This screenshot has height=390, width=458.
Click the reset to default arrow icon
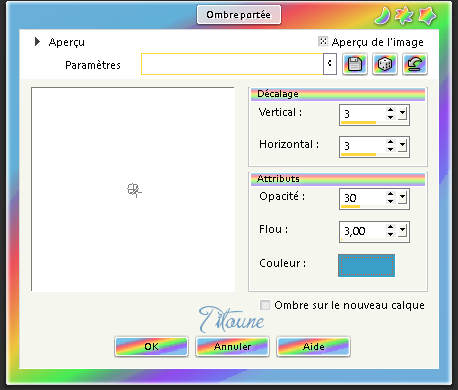tap(415, 64)
